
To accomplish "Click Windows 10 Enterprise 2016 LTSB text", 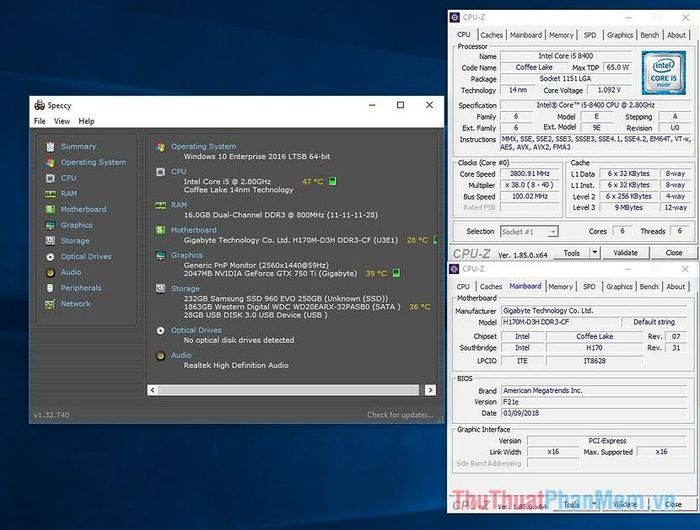I will [257, 157].
